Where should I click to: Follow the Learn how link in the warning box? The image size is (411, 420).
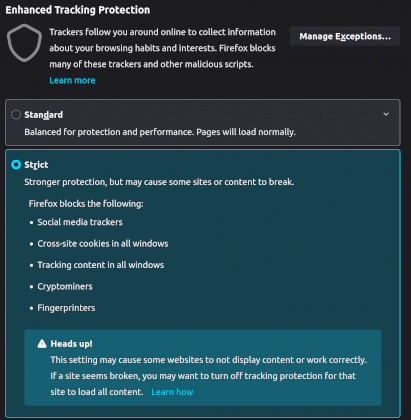pyautogui.click(x=172, y=392)
